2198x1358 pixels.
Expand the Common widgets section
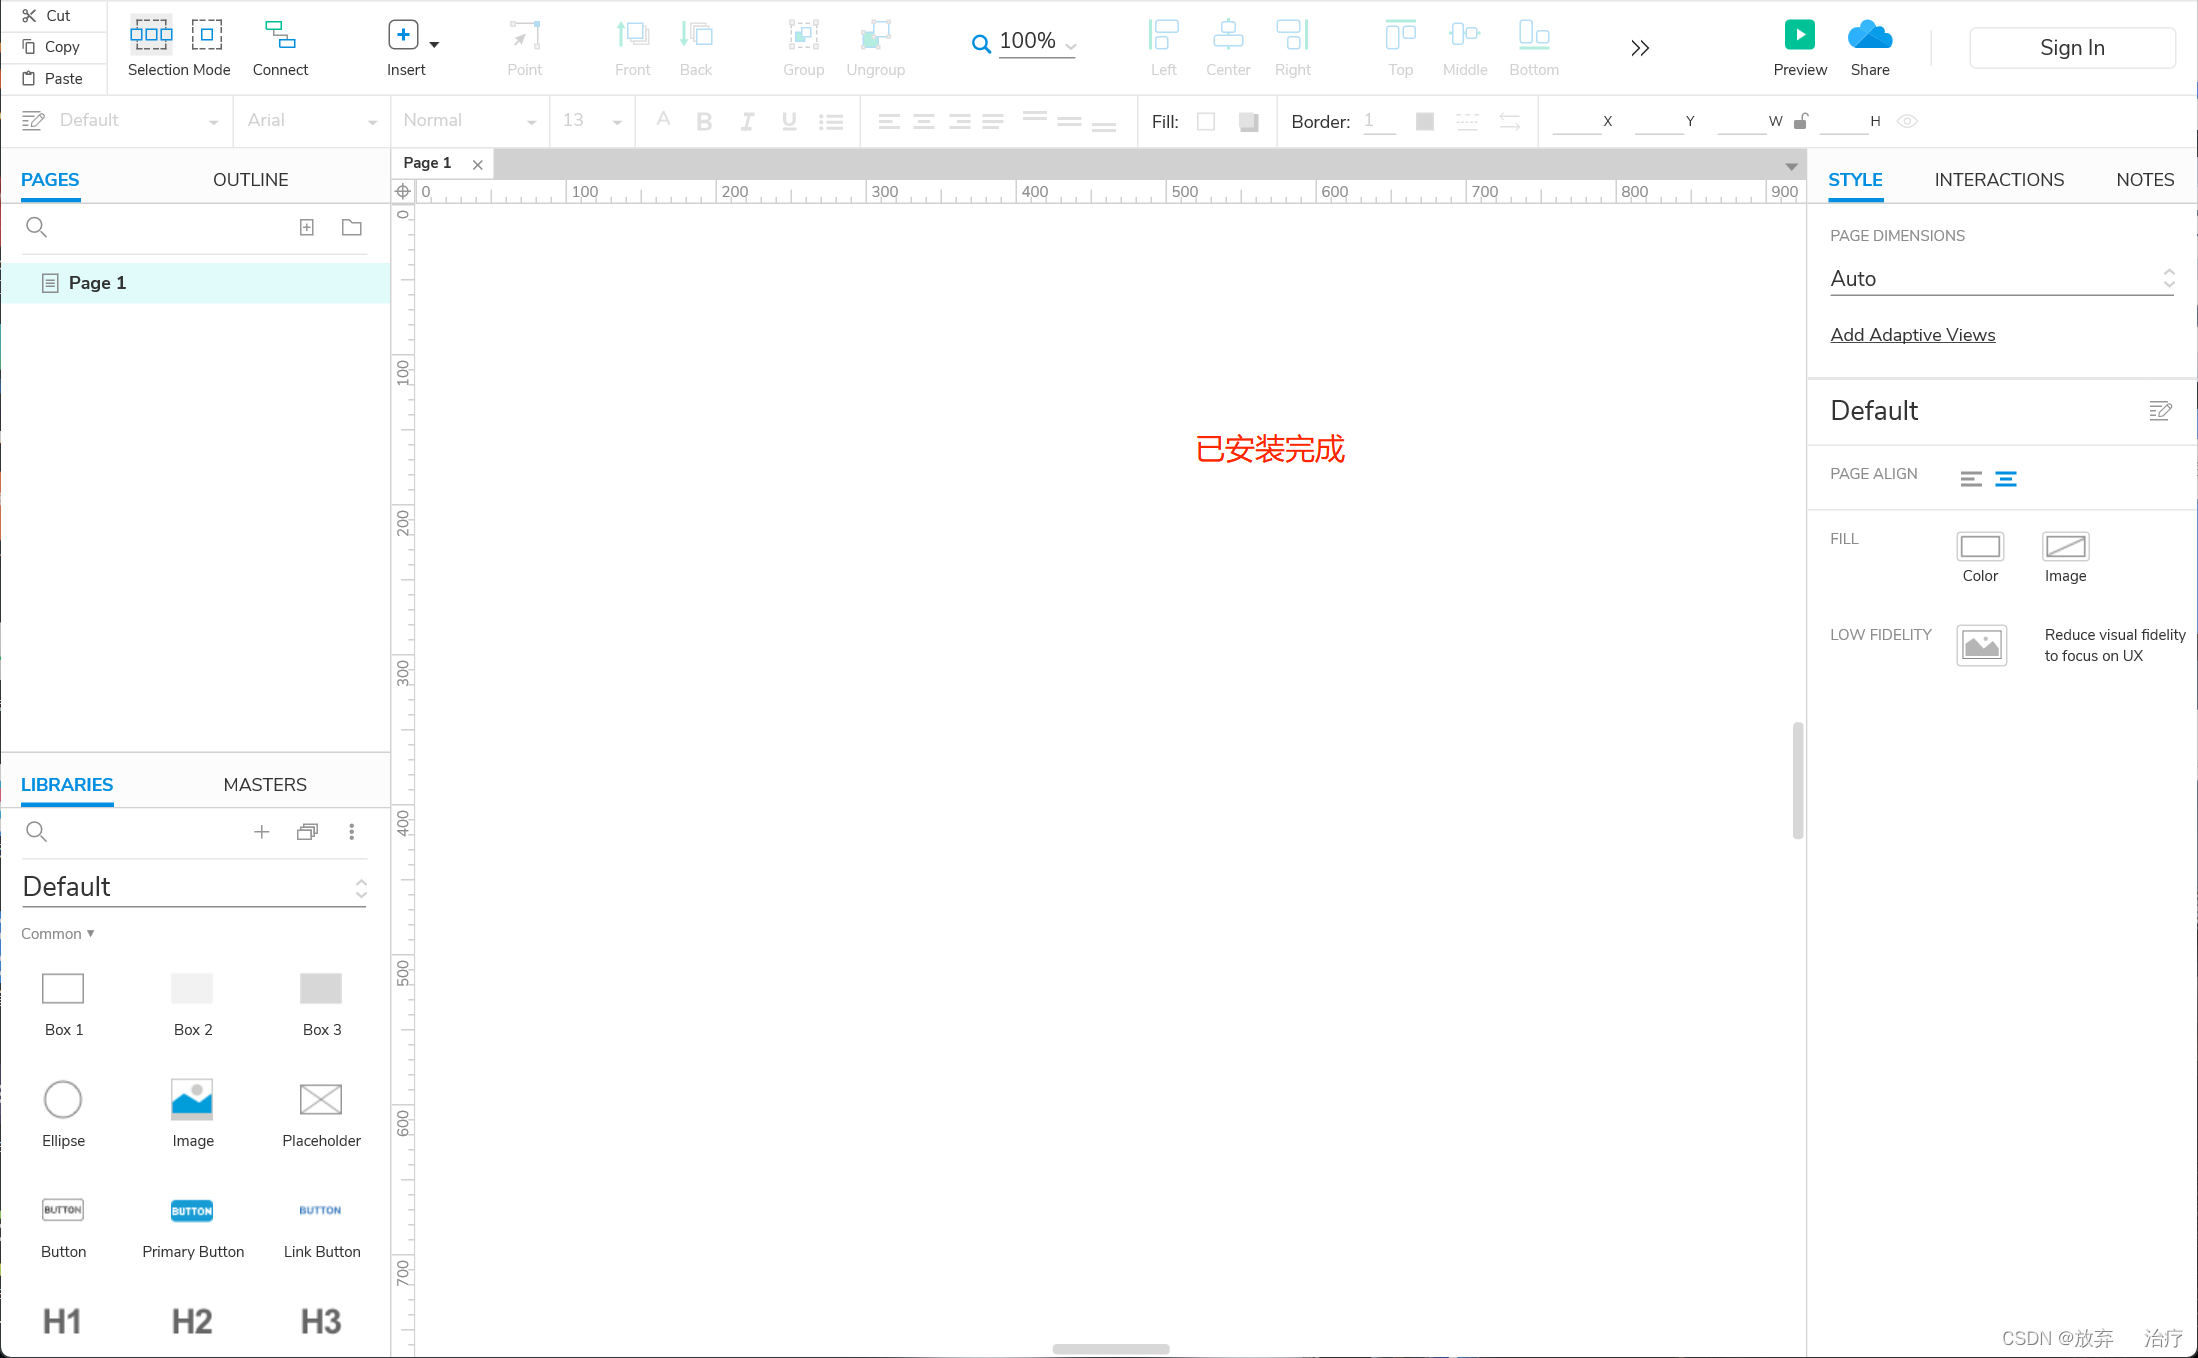pyautogui.click(x=57, y=933)
